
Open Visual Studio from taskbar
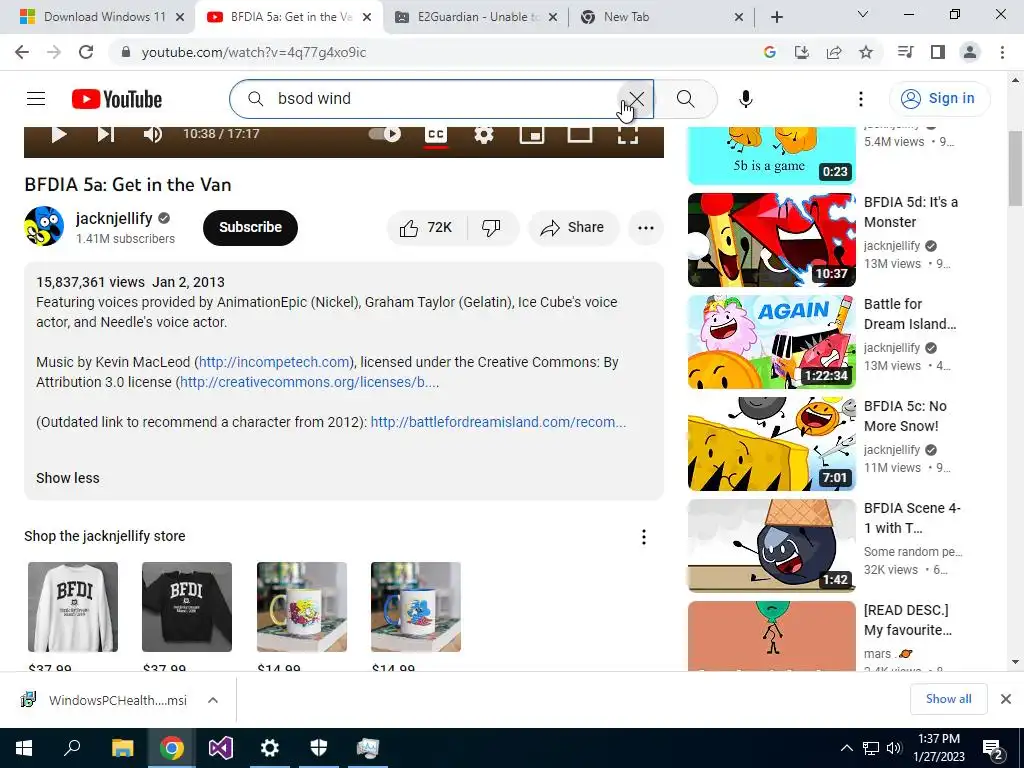(x=221, y=748)
